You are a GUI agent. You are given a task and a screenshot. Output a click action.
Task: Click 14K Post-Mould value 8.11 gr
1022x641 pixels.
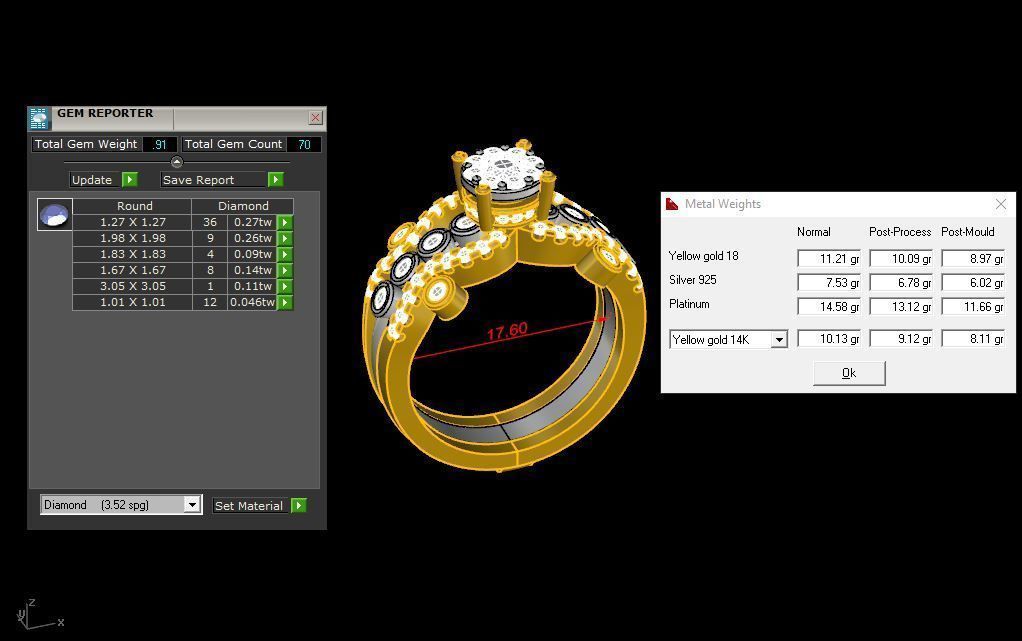click(x=973, y=339)
